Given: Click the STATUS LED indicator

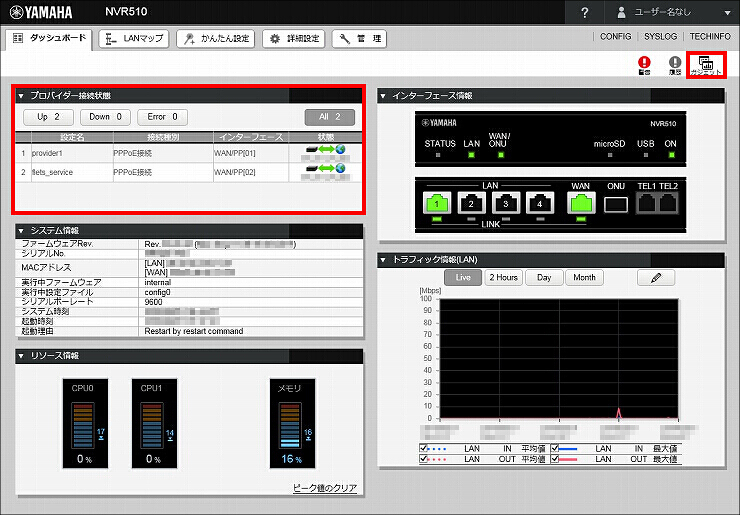Looking at the screenshot, I should point(438,155).
